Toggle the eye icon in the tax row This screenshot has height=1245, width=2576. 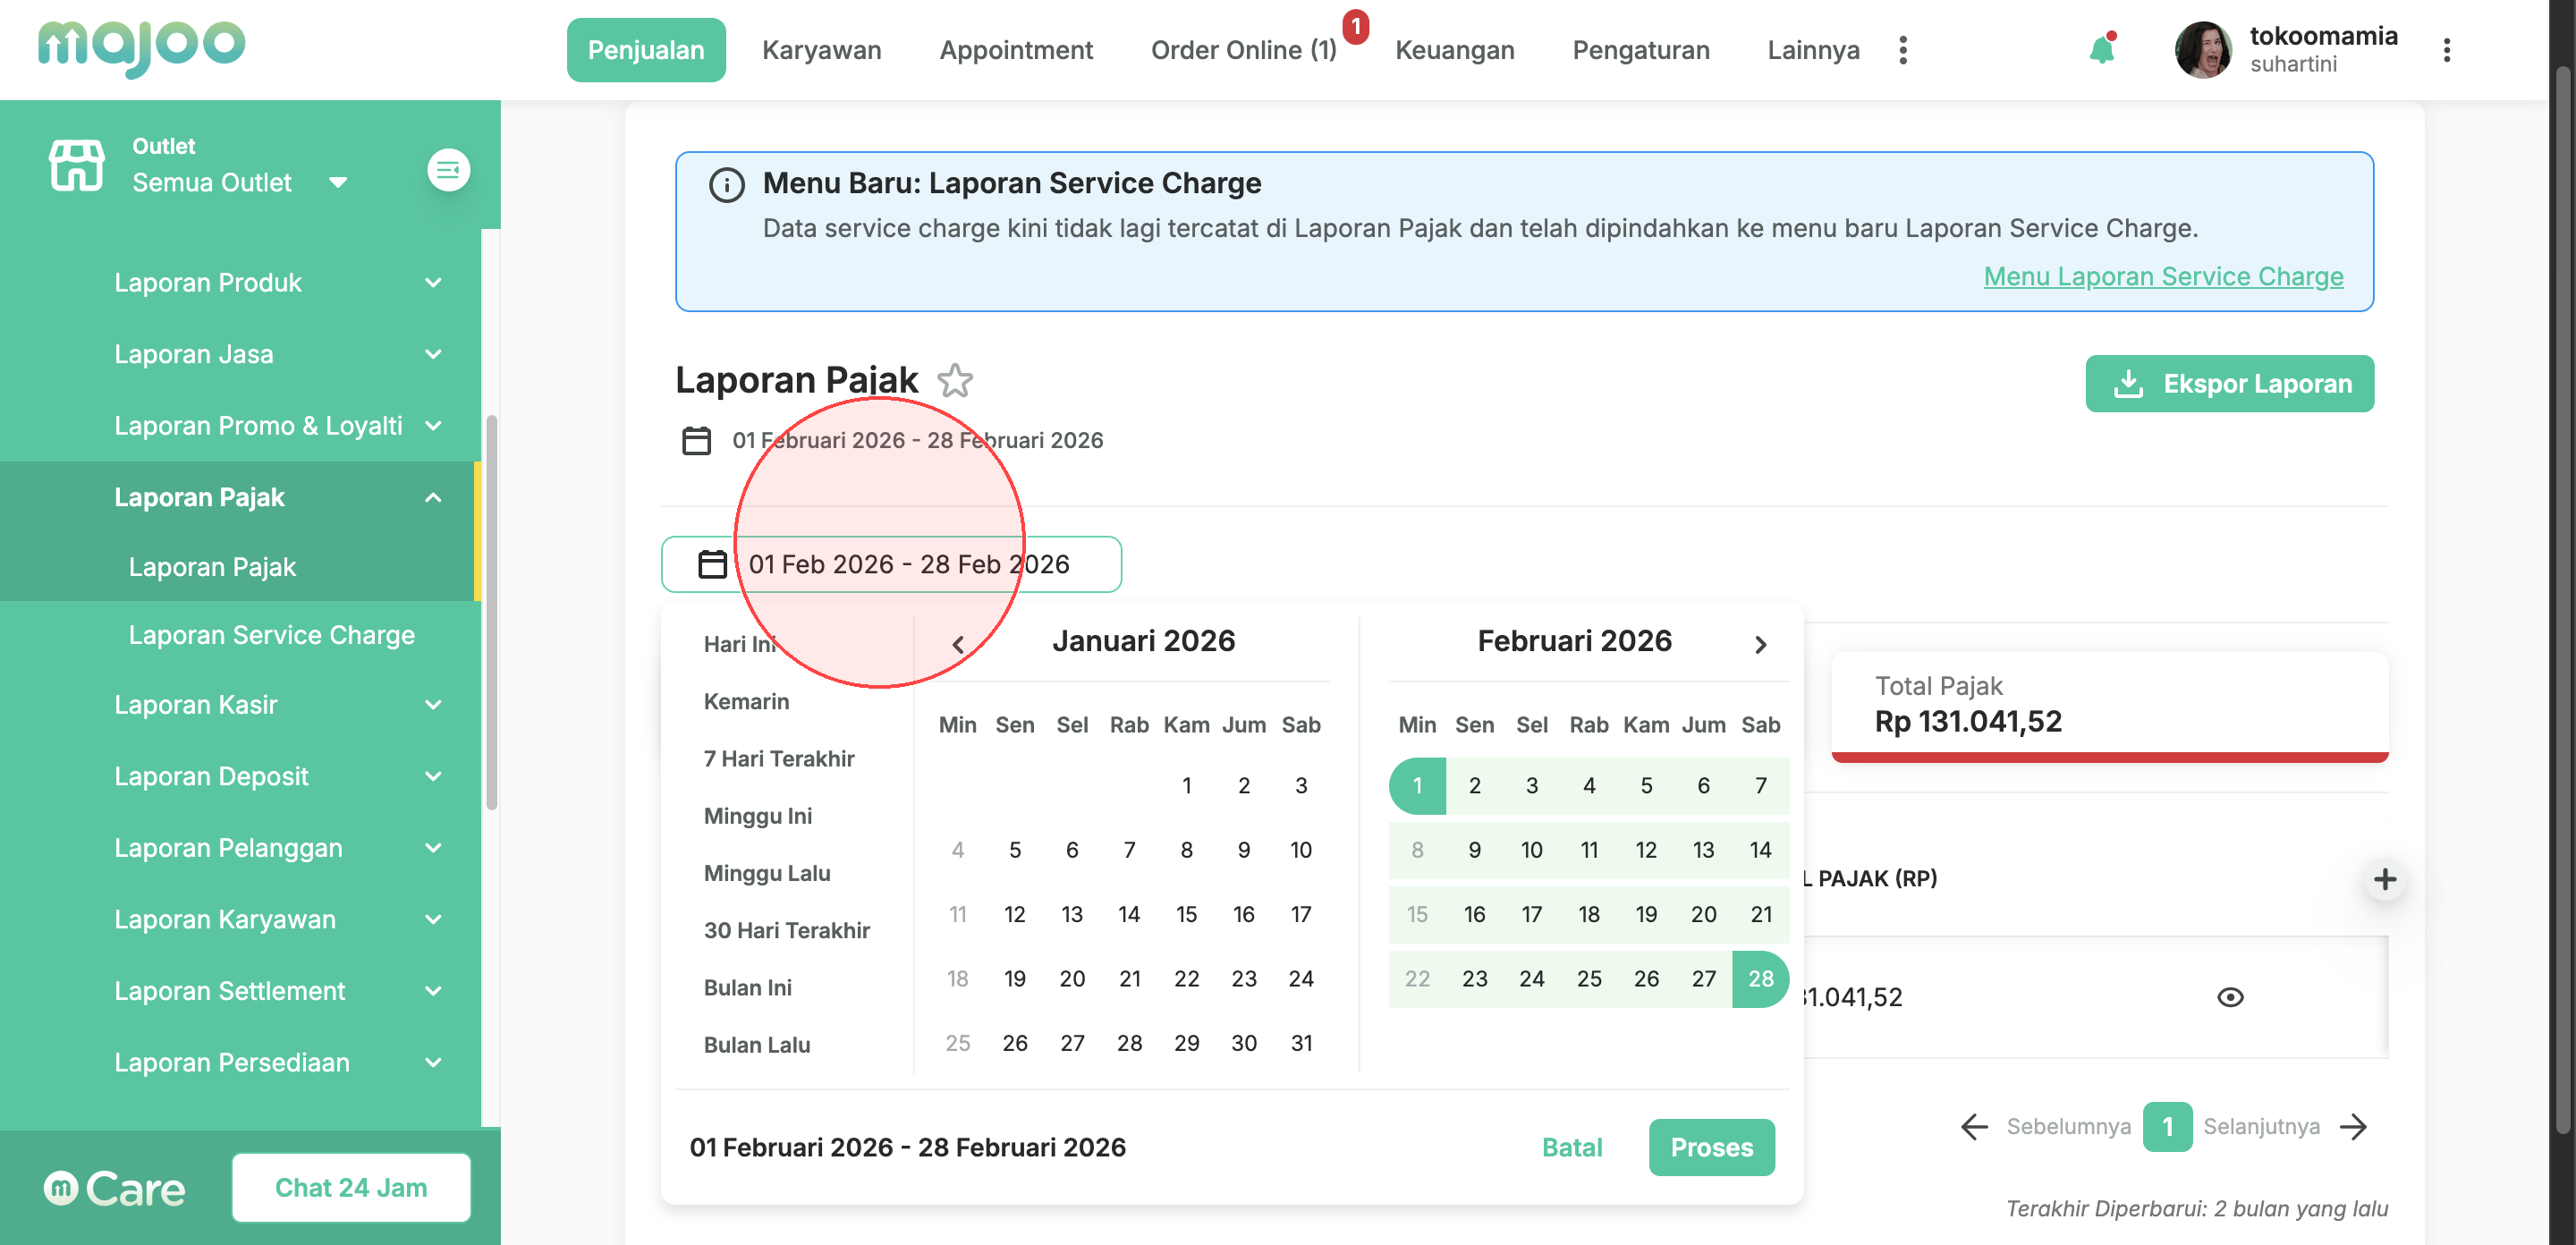pyautogui.click(x=2229, y=997)
